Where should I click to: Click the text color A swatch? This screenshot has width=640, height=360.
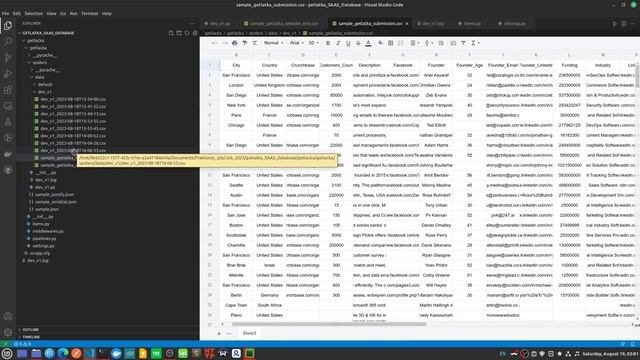pos(368,43)
